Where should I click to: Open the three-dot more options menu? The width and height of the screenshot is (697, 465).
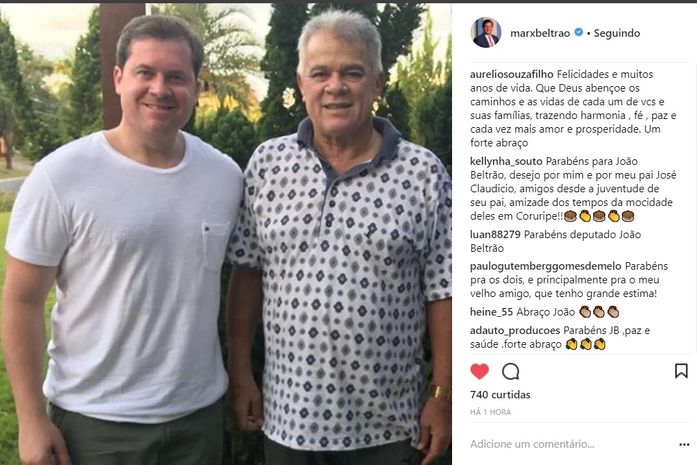coord(684,444)
